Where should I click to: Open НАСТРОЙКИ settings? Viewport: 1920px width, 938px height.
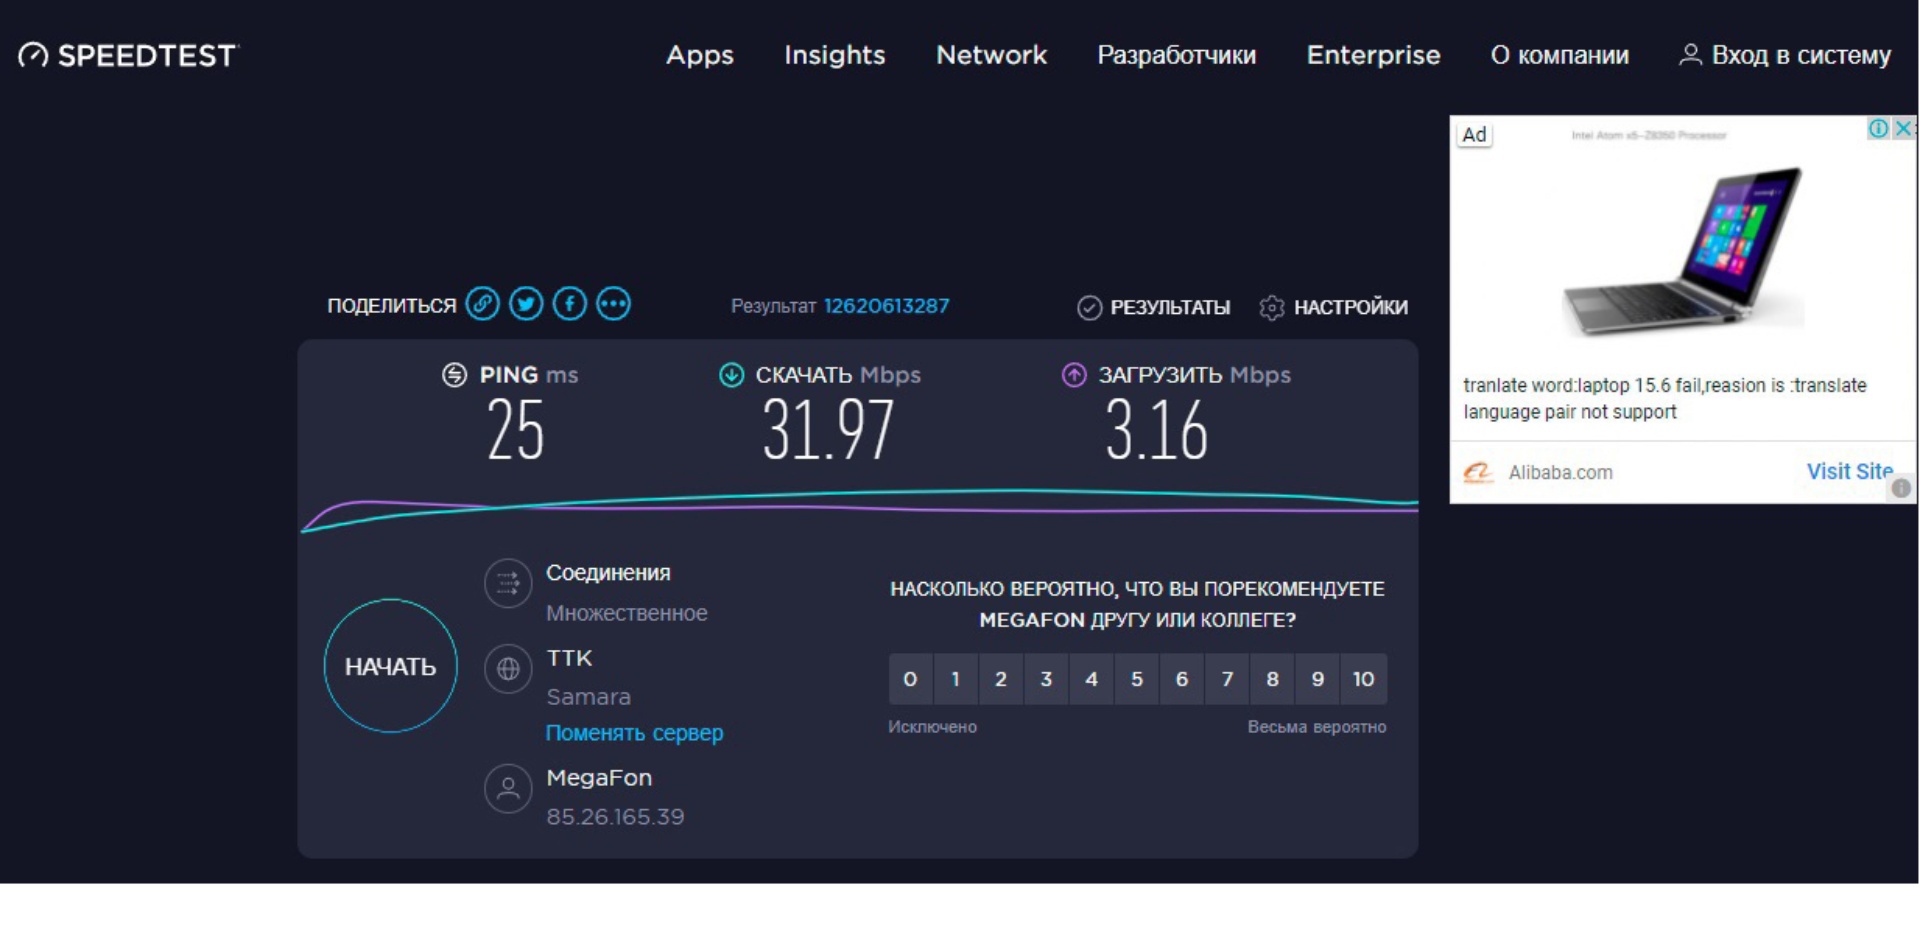(x=1351, y=308)
